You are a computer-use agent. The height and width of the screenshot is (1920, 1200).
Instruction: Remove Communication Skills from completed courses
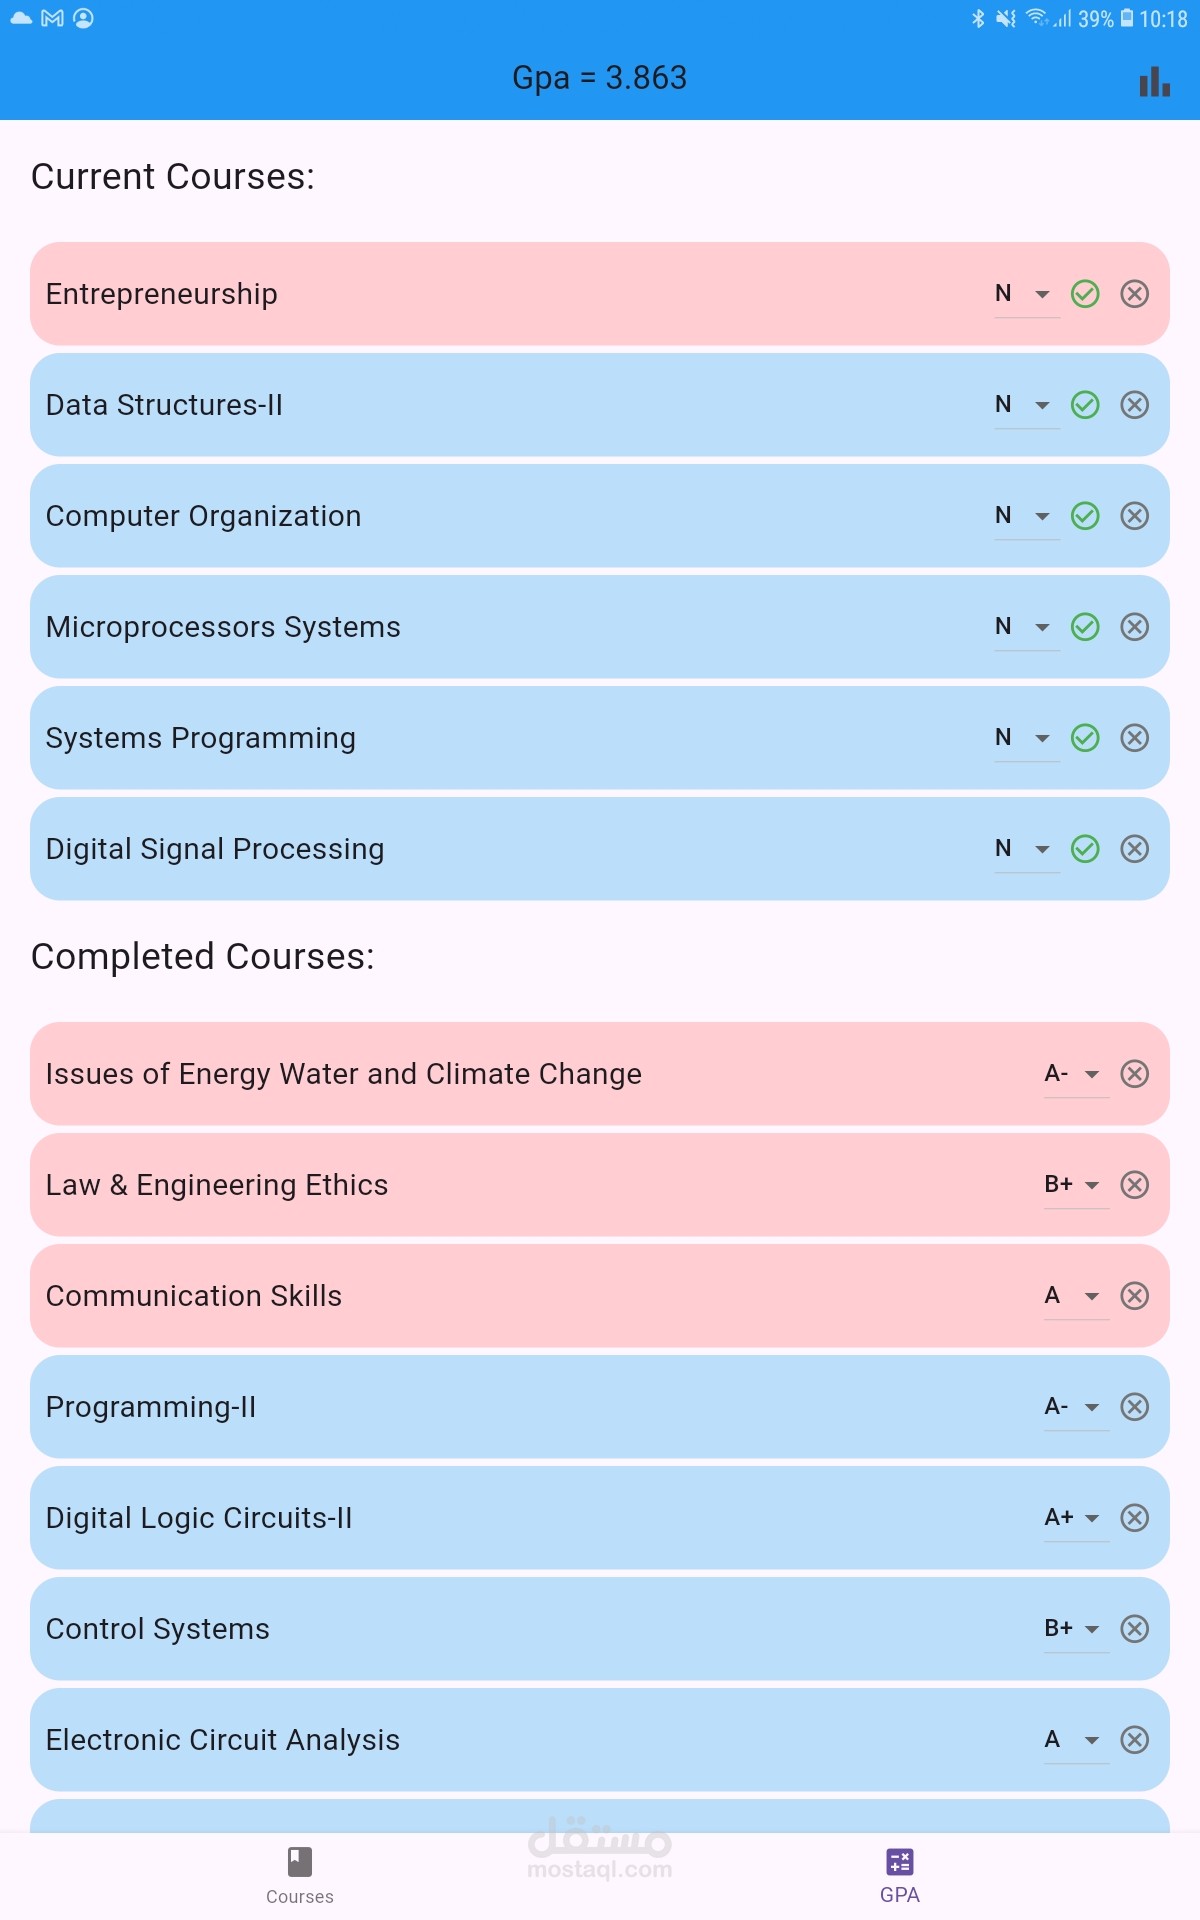[1134, 1296]
